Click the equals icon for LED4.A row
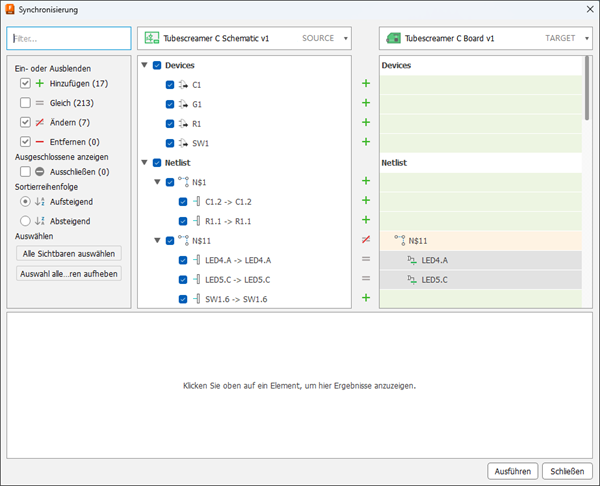The height and width of the screenshot is (486, 600). [366, 259]
